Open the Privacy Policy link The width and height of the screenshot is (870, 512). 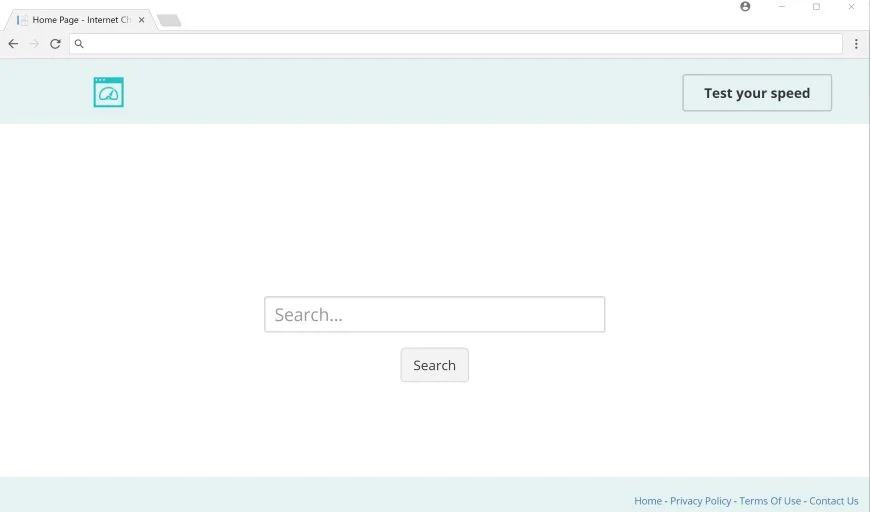[700, 501]
